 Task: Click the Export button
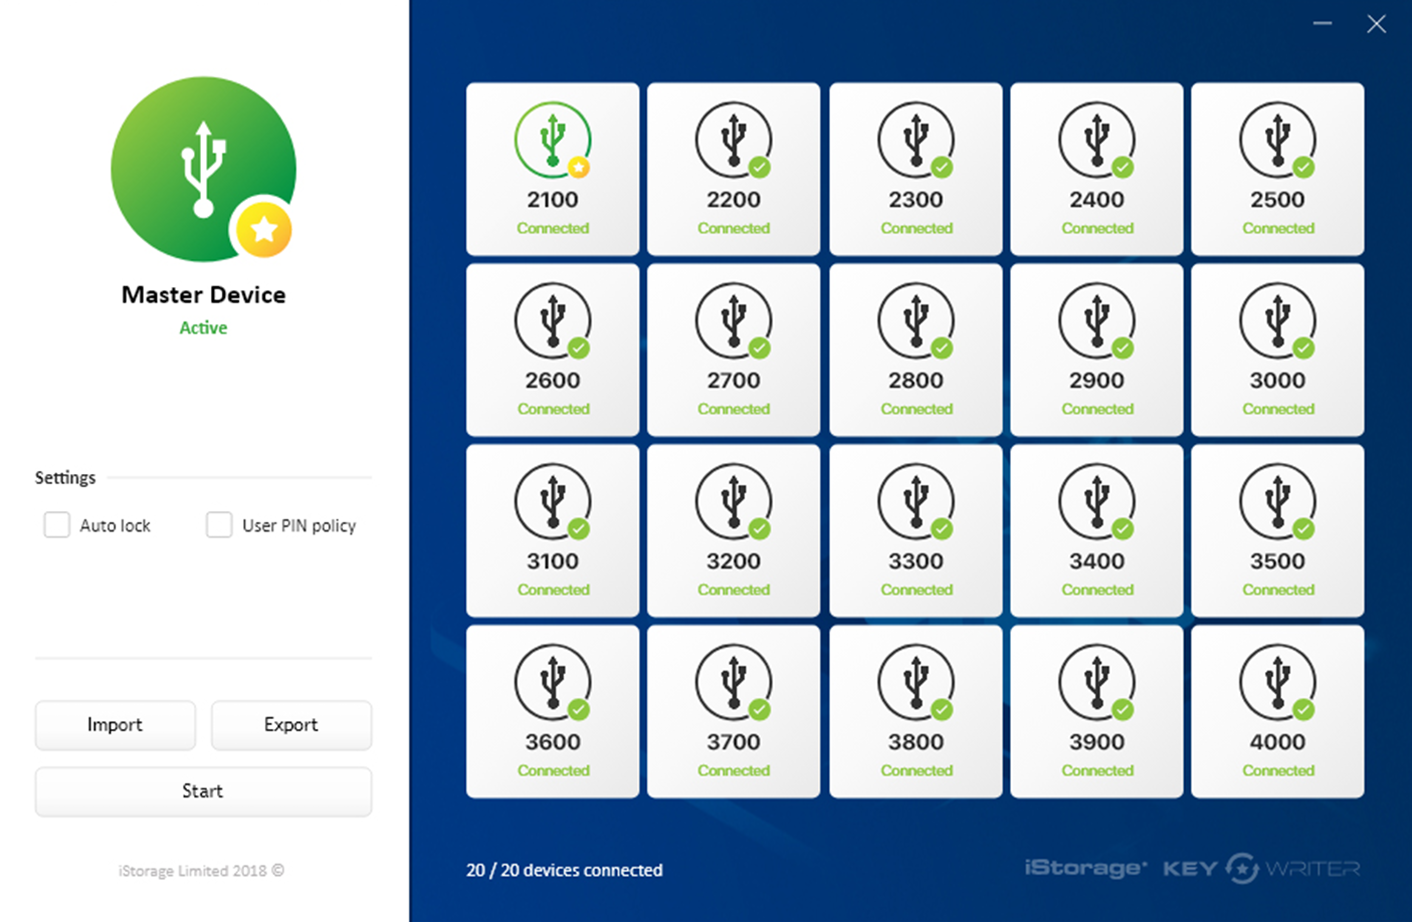(x=291, y=725)
